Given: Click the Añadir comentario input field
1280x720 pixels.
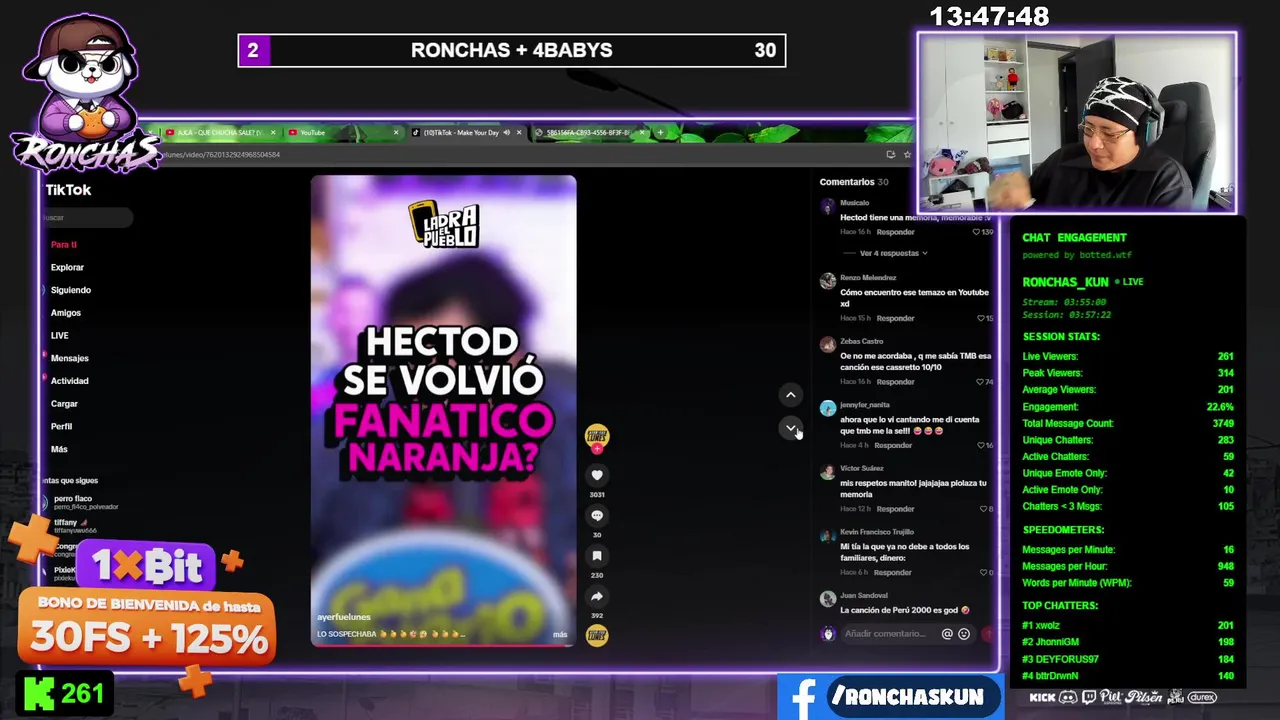Looking at the screenshot, I should point(887,634).
